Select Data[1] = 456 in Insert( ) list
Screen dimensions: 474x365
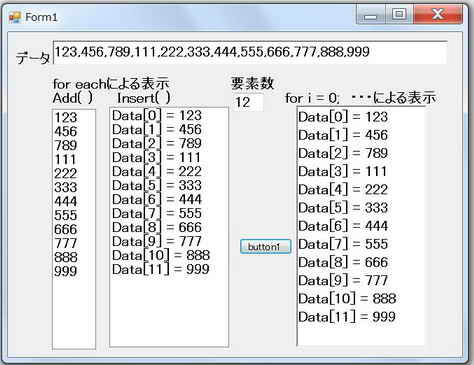(x=157, y=130)
